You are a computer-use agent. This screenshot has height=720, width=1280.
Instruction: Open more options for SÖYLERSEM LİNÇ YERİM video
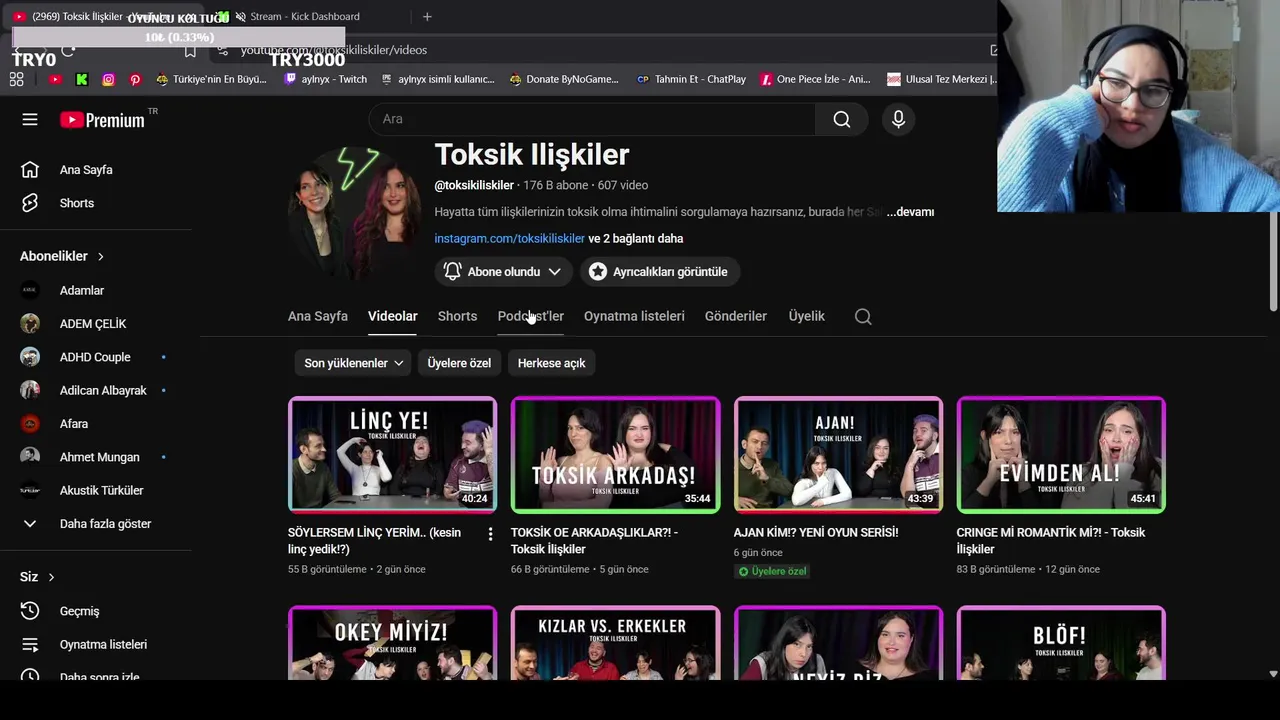[490, 534]
